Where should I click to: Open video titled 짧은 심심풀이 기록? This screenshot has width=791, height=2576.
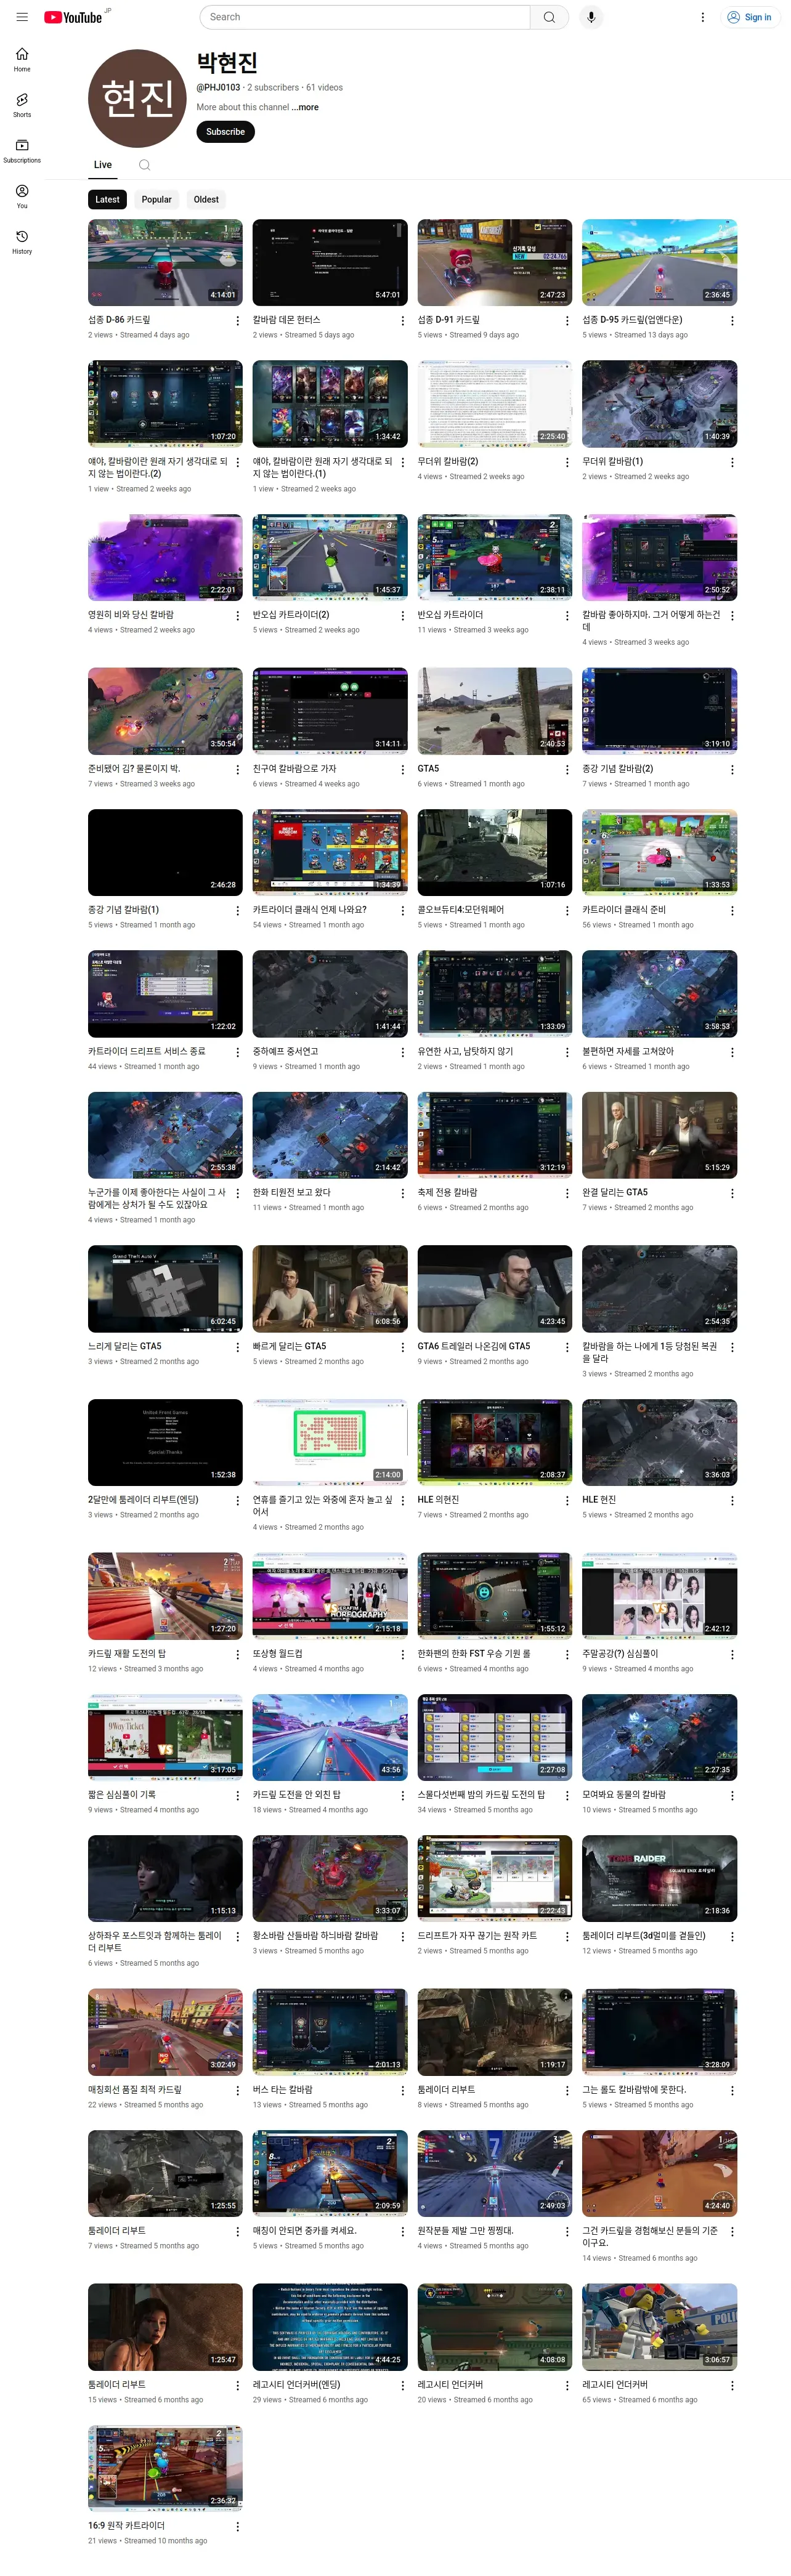pyautogui.click(x=122, y=1795)
